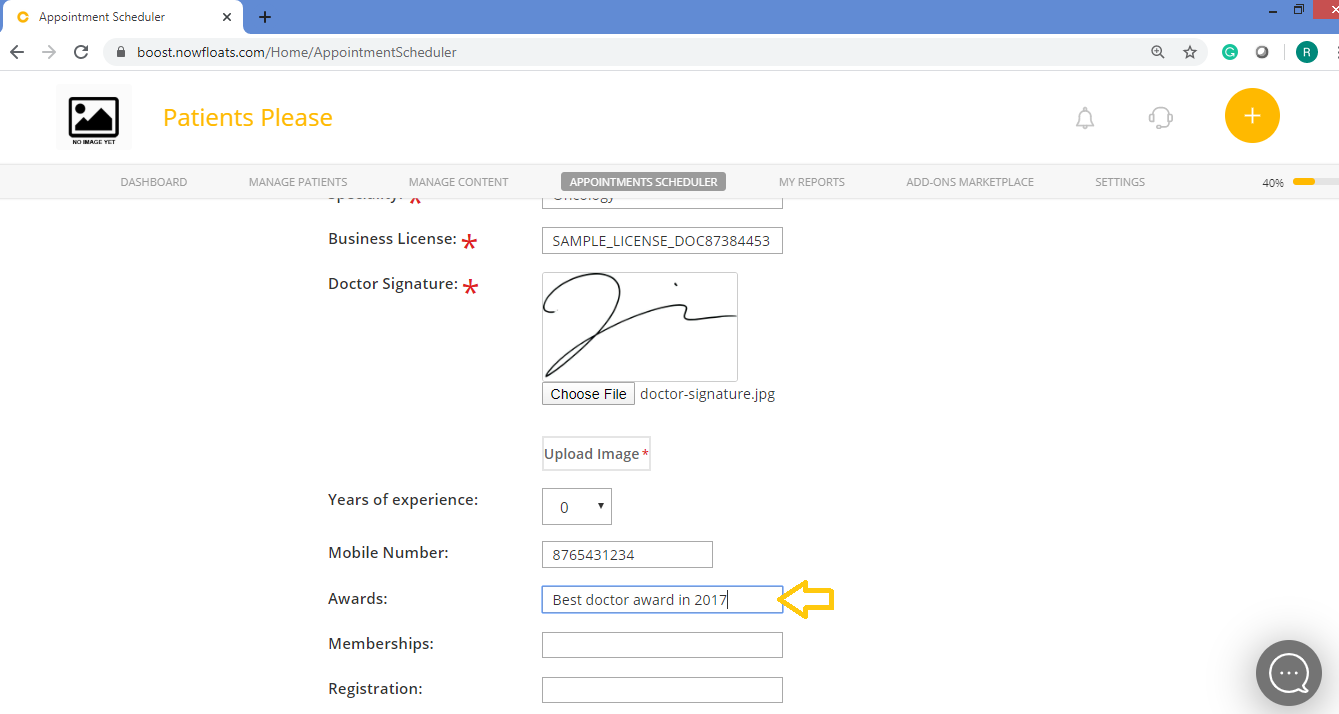This screenshot has width=1339, height=714.
Task: Open browser zoom magnifier icon
Action: coord(1158,52)
